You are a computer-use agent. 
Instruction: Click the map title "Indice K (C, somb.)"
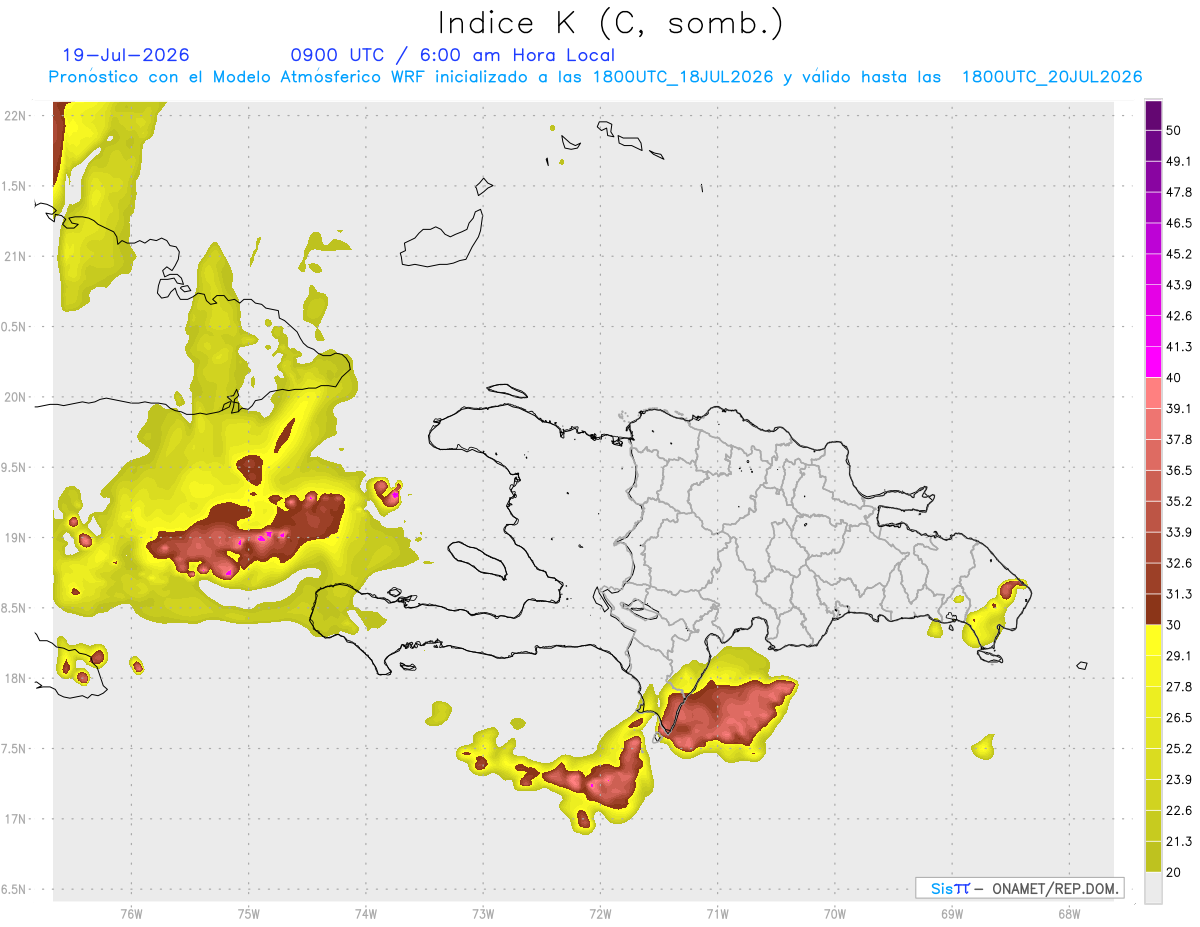[610, 23]
